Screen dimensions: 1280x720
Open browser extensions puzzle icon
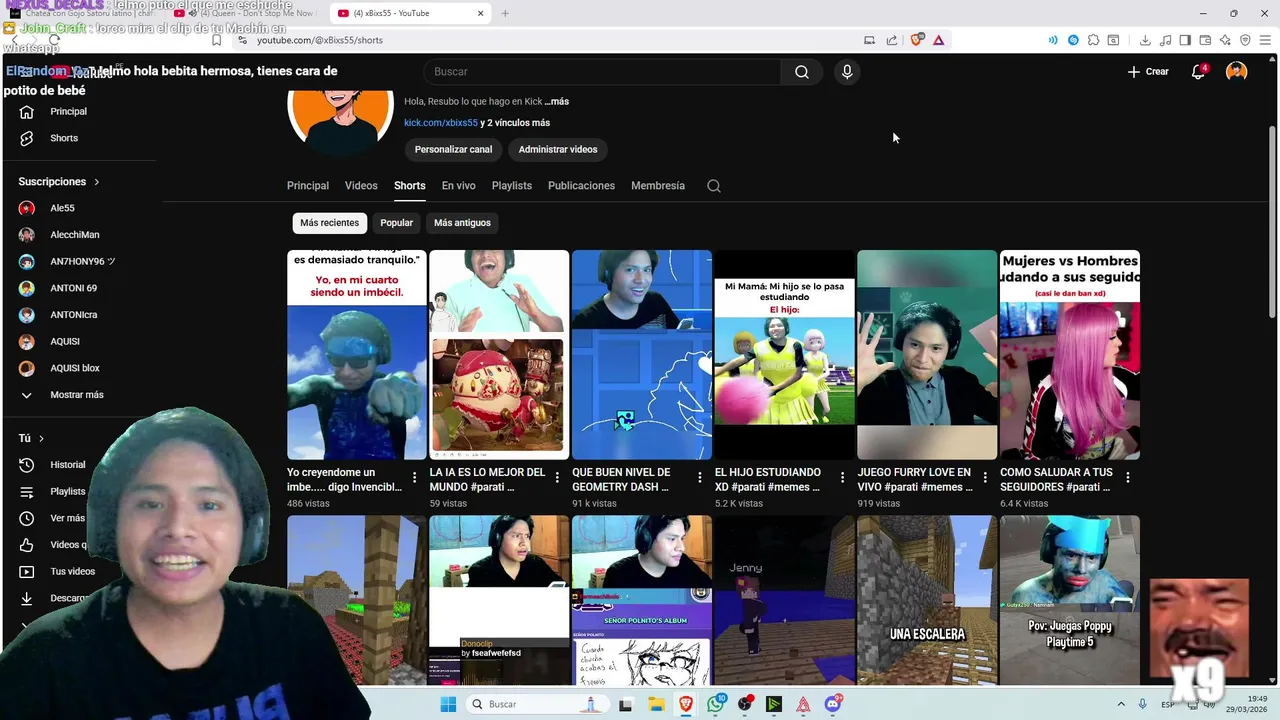(1093, 40)
